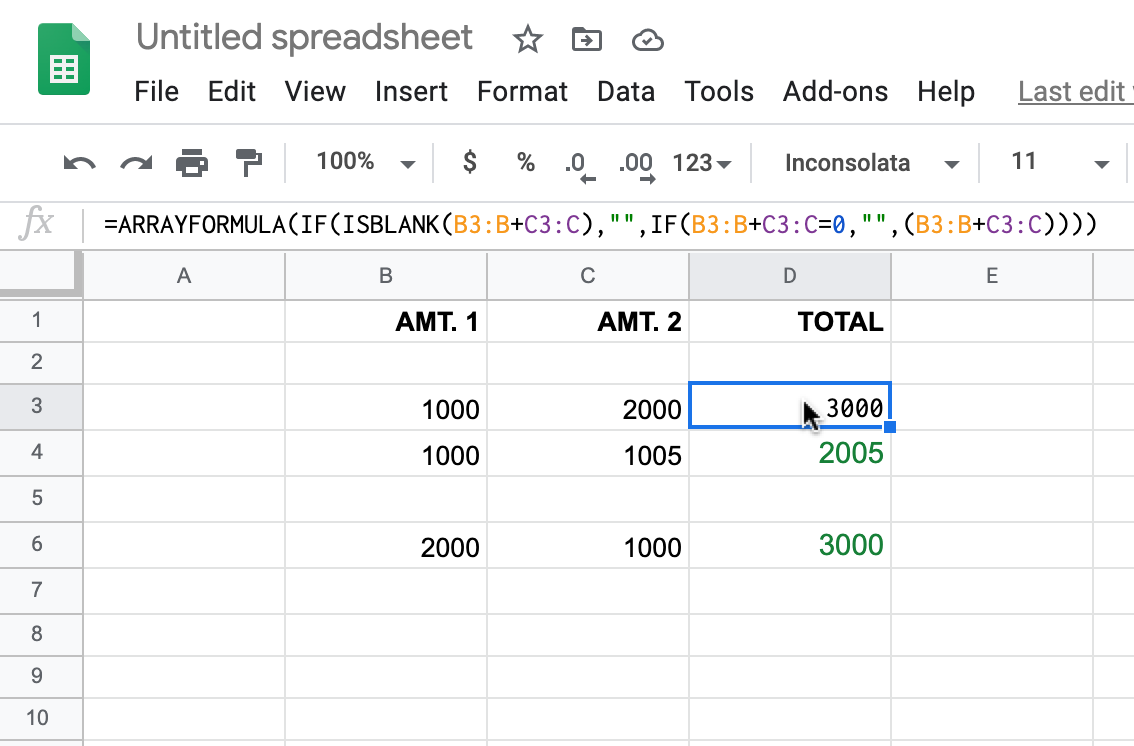Click increase decimal places icon
Screen dimensions: 1134x746
coord(636,166)
